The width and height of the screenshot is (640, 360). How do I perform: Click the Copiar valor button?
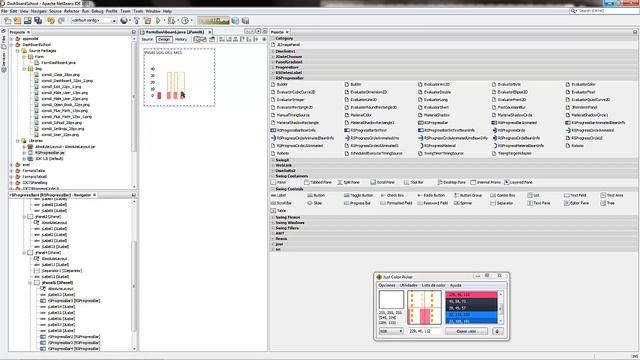click(x=466, y=331)
